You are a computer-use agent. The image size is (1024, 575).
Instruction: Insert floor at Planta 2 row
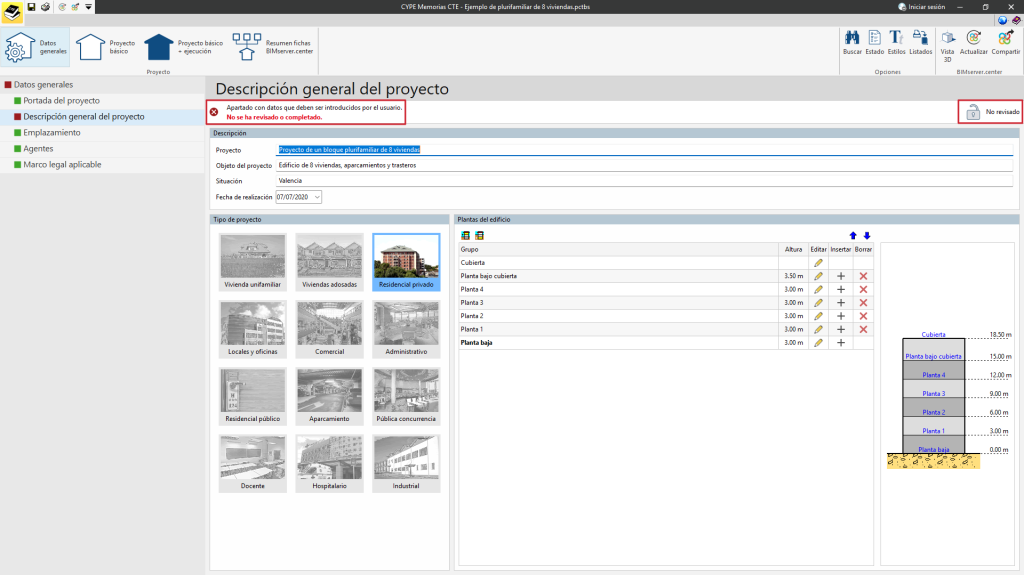(841, 316)
